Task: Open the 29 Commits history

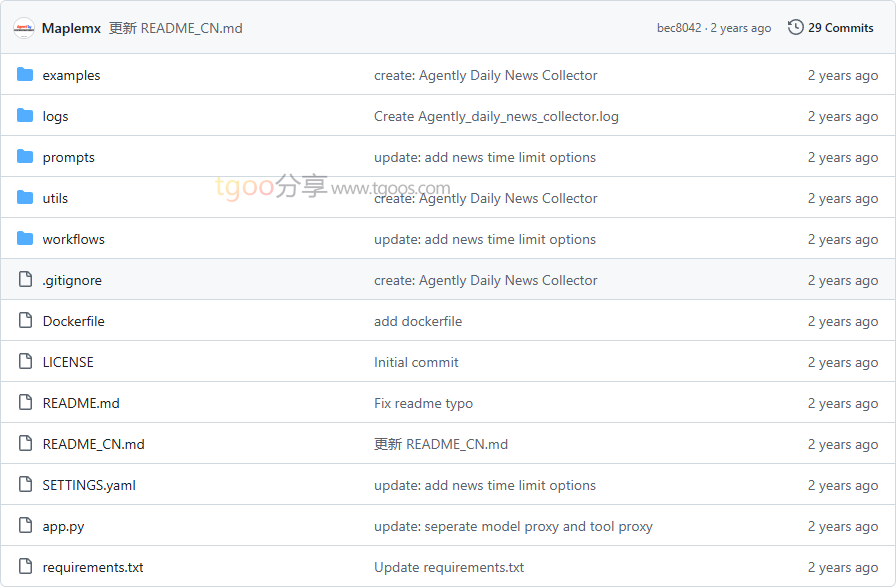Action: [840, 28]
